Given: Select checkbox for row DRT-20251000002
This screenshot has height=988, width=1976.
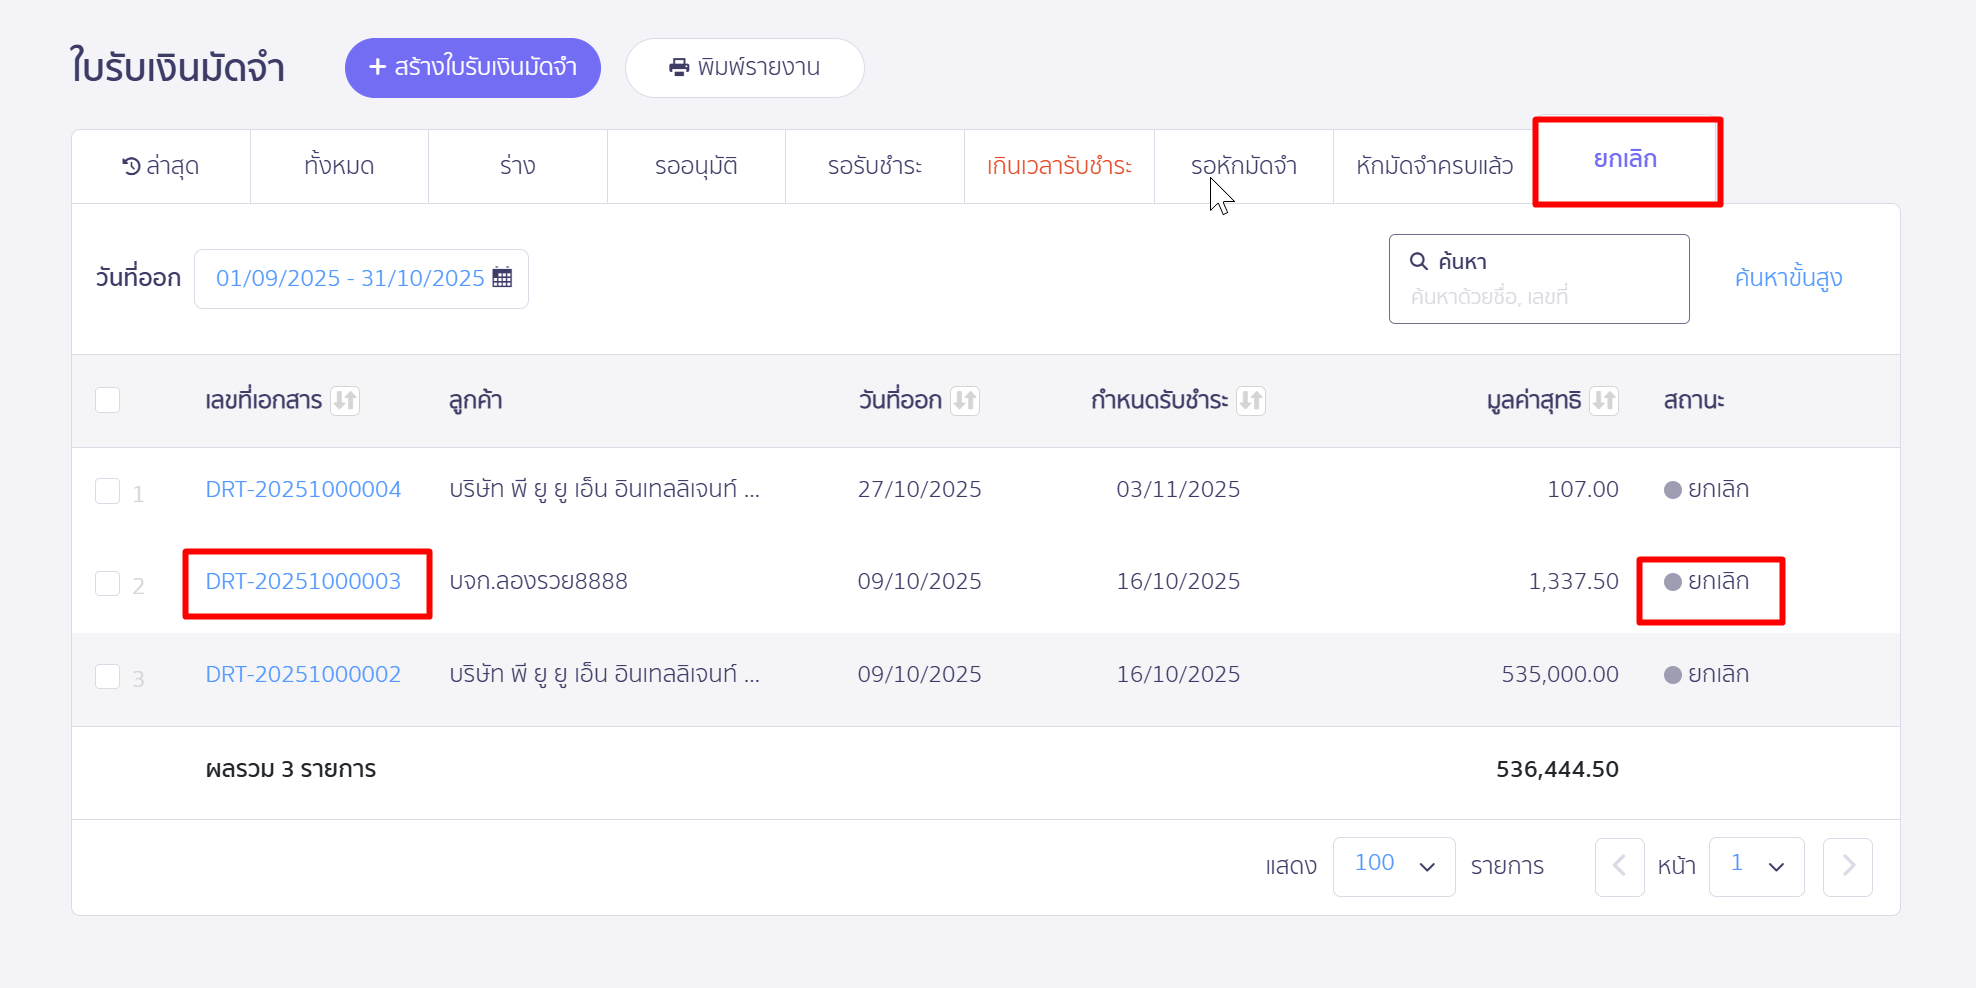Looking at the screenshot, I should coord(108,676).
